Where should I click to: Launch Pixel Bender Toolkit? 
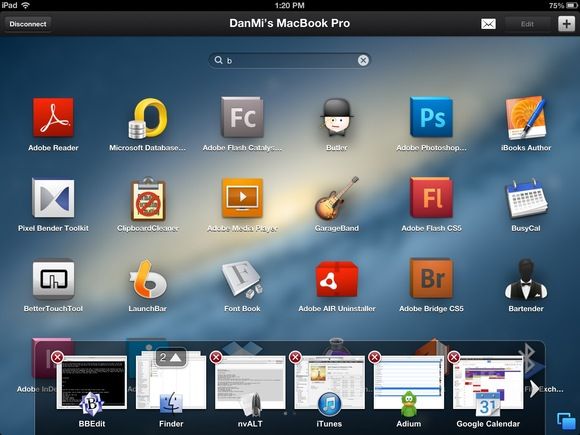click(x=53, y=198)
